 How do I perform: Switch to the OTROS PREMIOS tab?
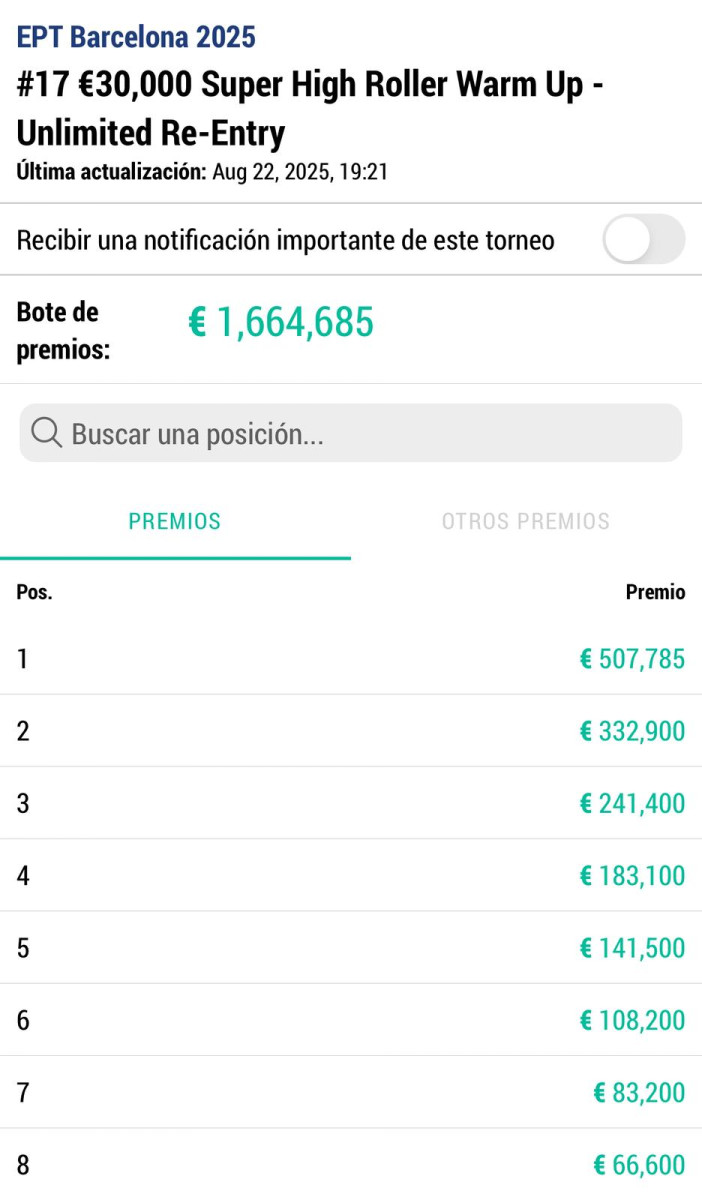pyautogui.click(x=526, y=521)
